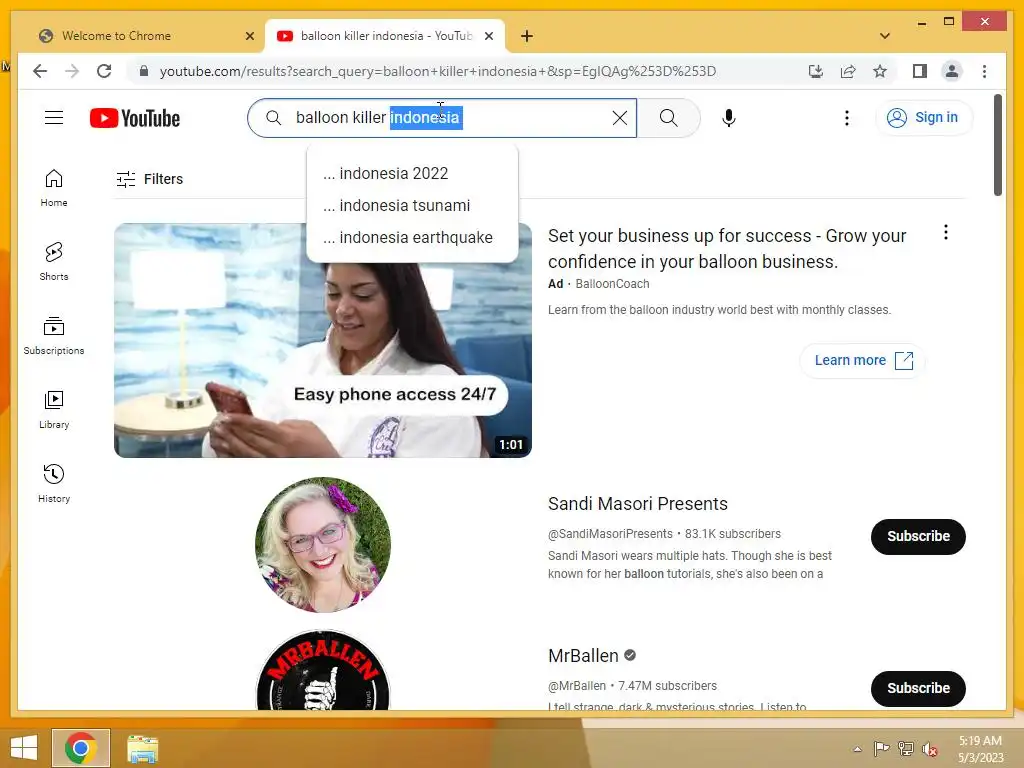Reload the current page

point(104,71)
